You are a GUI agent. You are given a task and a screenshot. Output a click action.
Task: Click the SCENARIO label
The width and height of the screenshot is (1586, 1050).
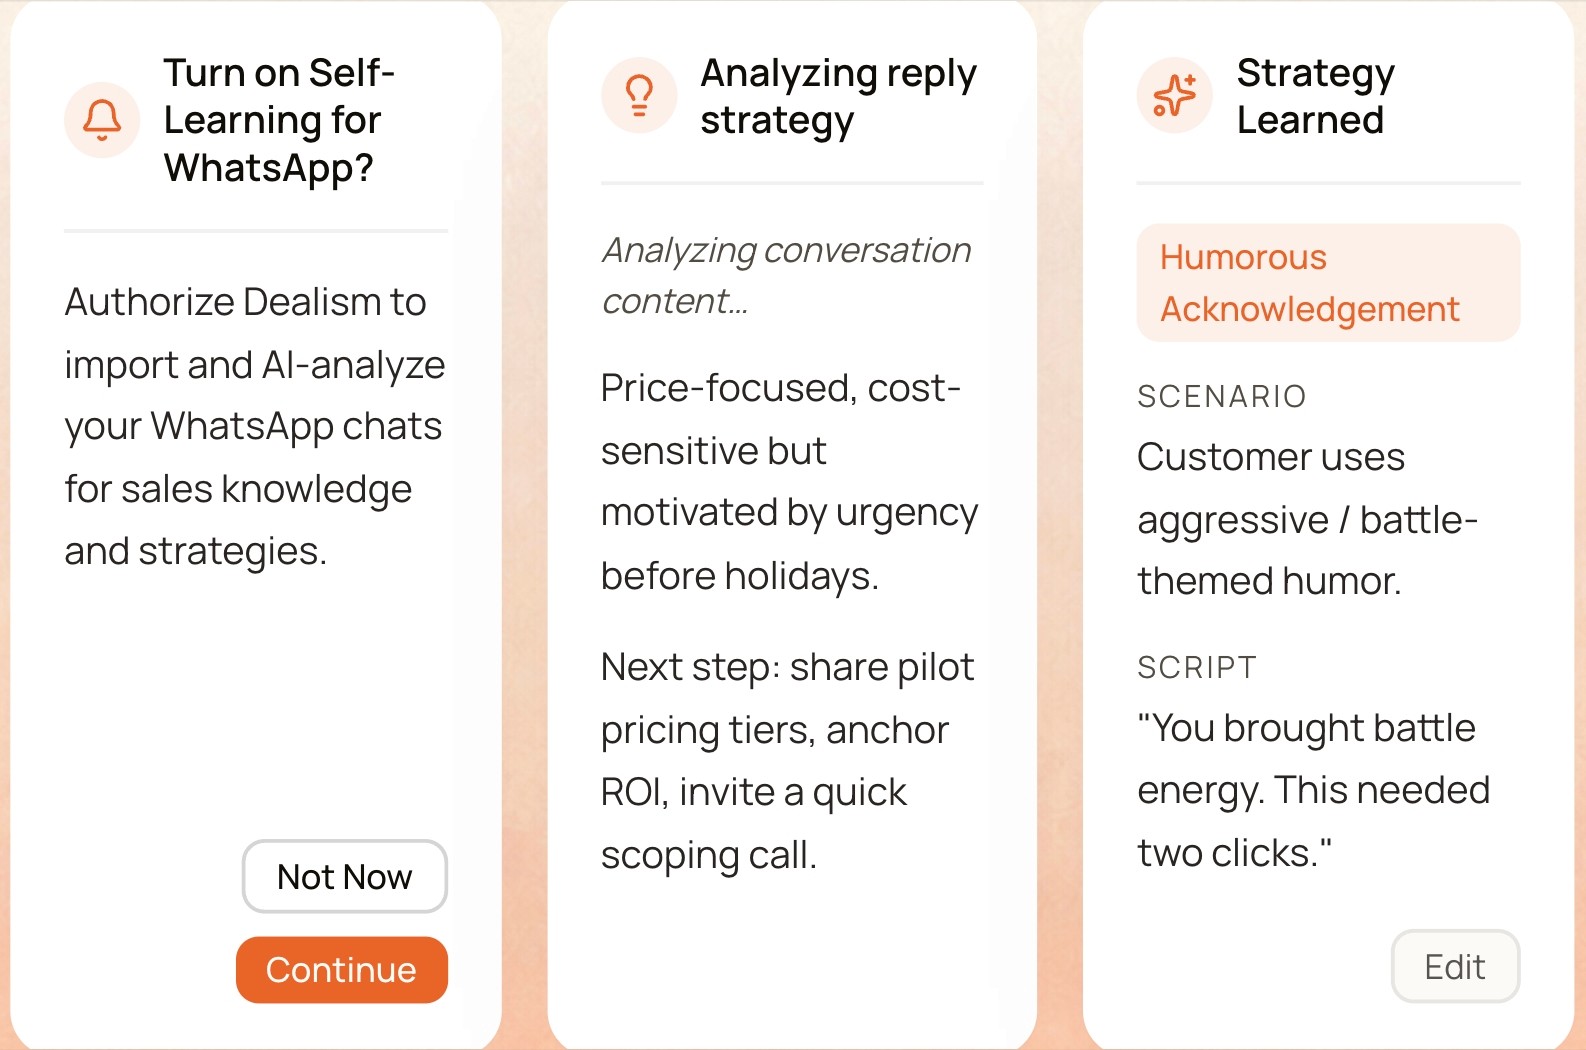pyautogui.click(x=1221, y=397)
